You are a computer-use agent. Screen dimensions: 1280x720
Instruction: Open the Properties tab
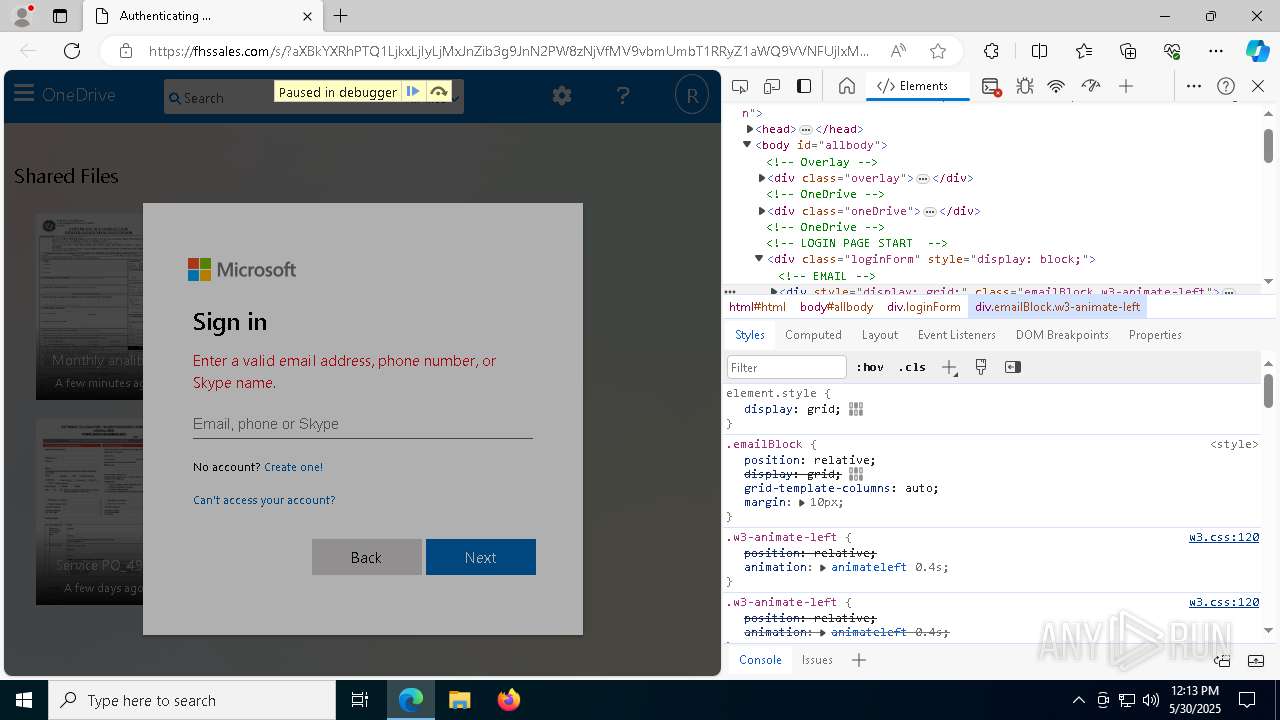click(x=1155, y=335)
